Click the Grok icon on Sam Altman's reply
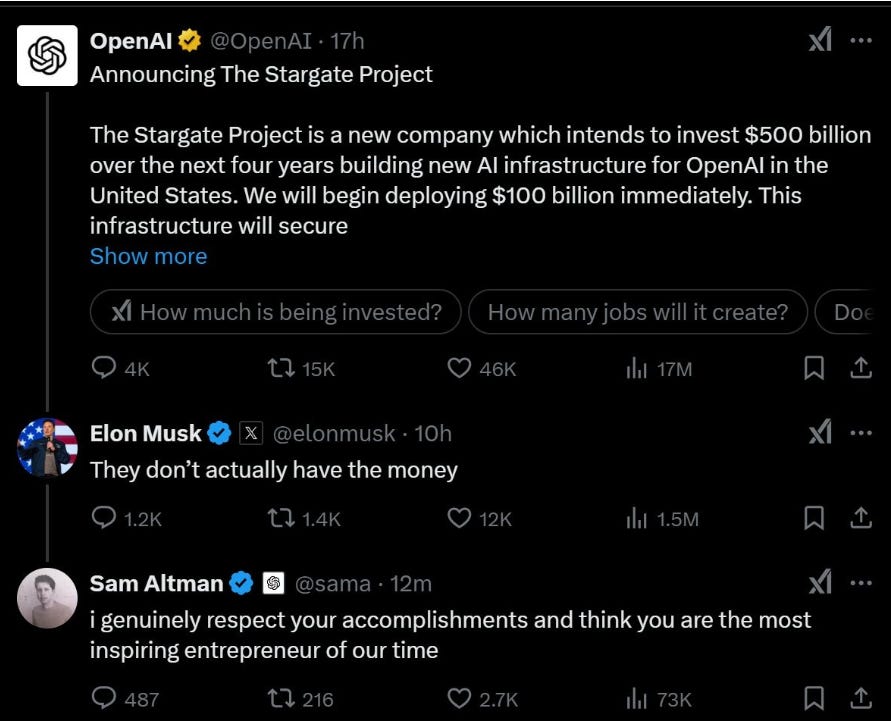The width and height of the screenshot is (891, 721). (x=820, y=582)
